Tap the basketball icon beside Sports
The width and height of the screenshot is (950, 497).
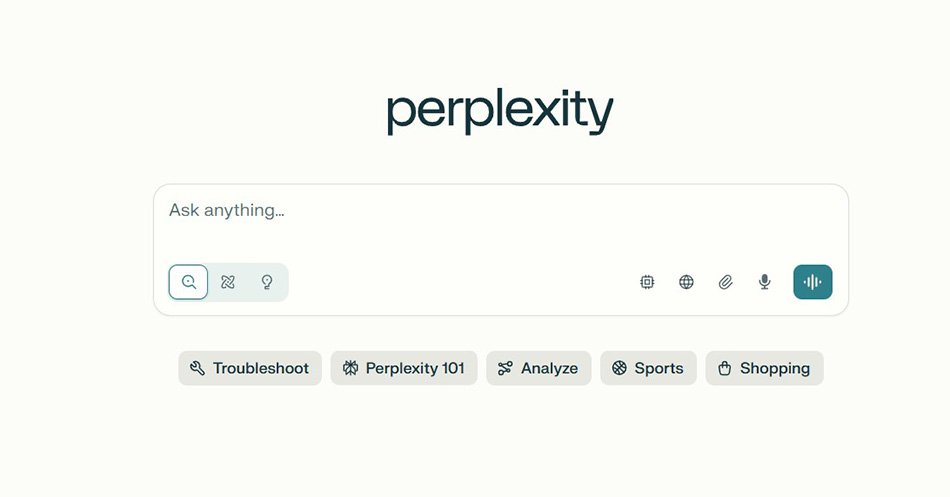(619, 368)
